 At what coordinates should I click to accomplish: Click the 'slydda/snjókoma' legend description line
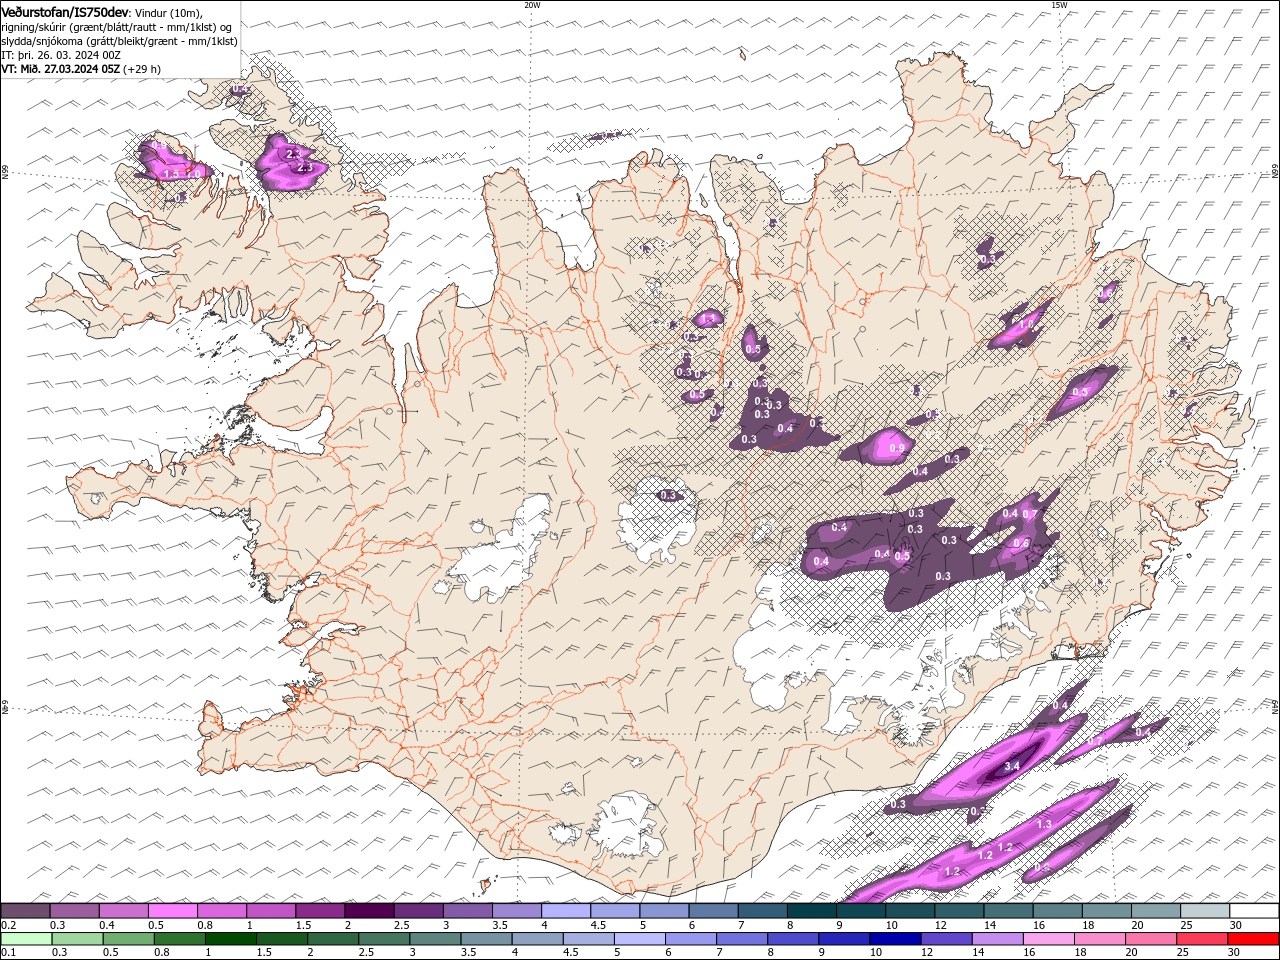[119, 41]
